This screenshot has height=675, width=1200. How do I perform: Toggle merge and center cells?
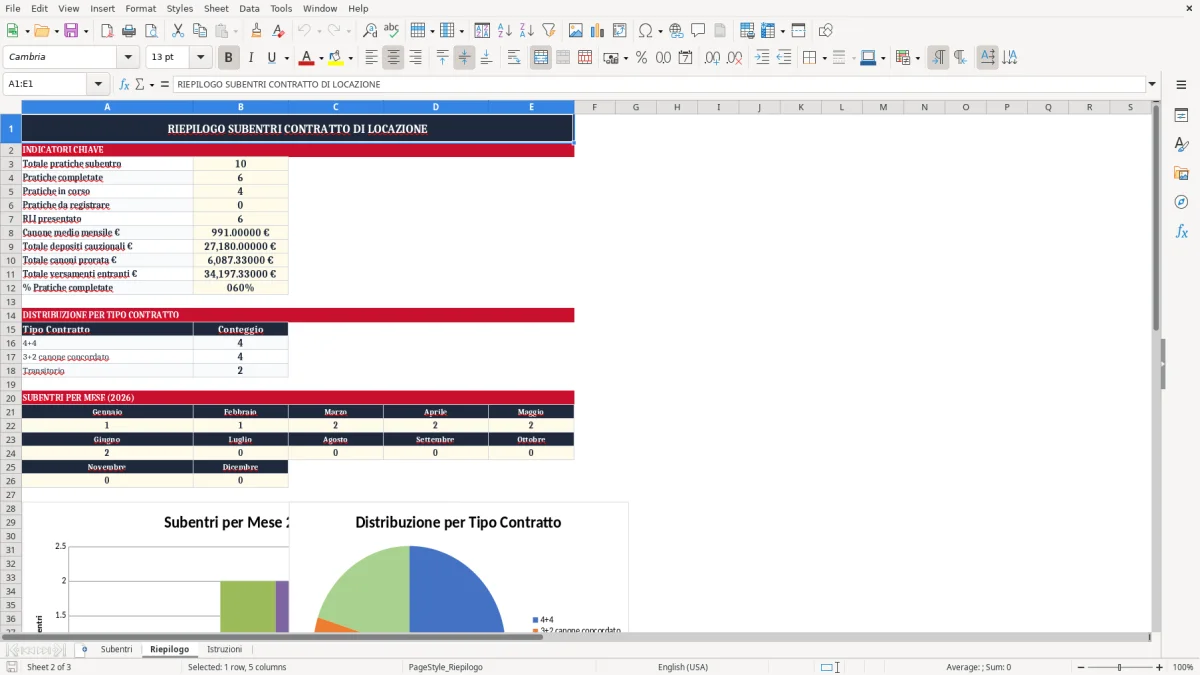(541, 58)
